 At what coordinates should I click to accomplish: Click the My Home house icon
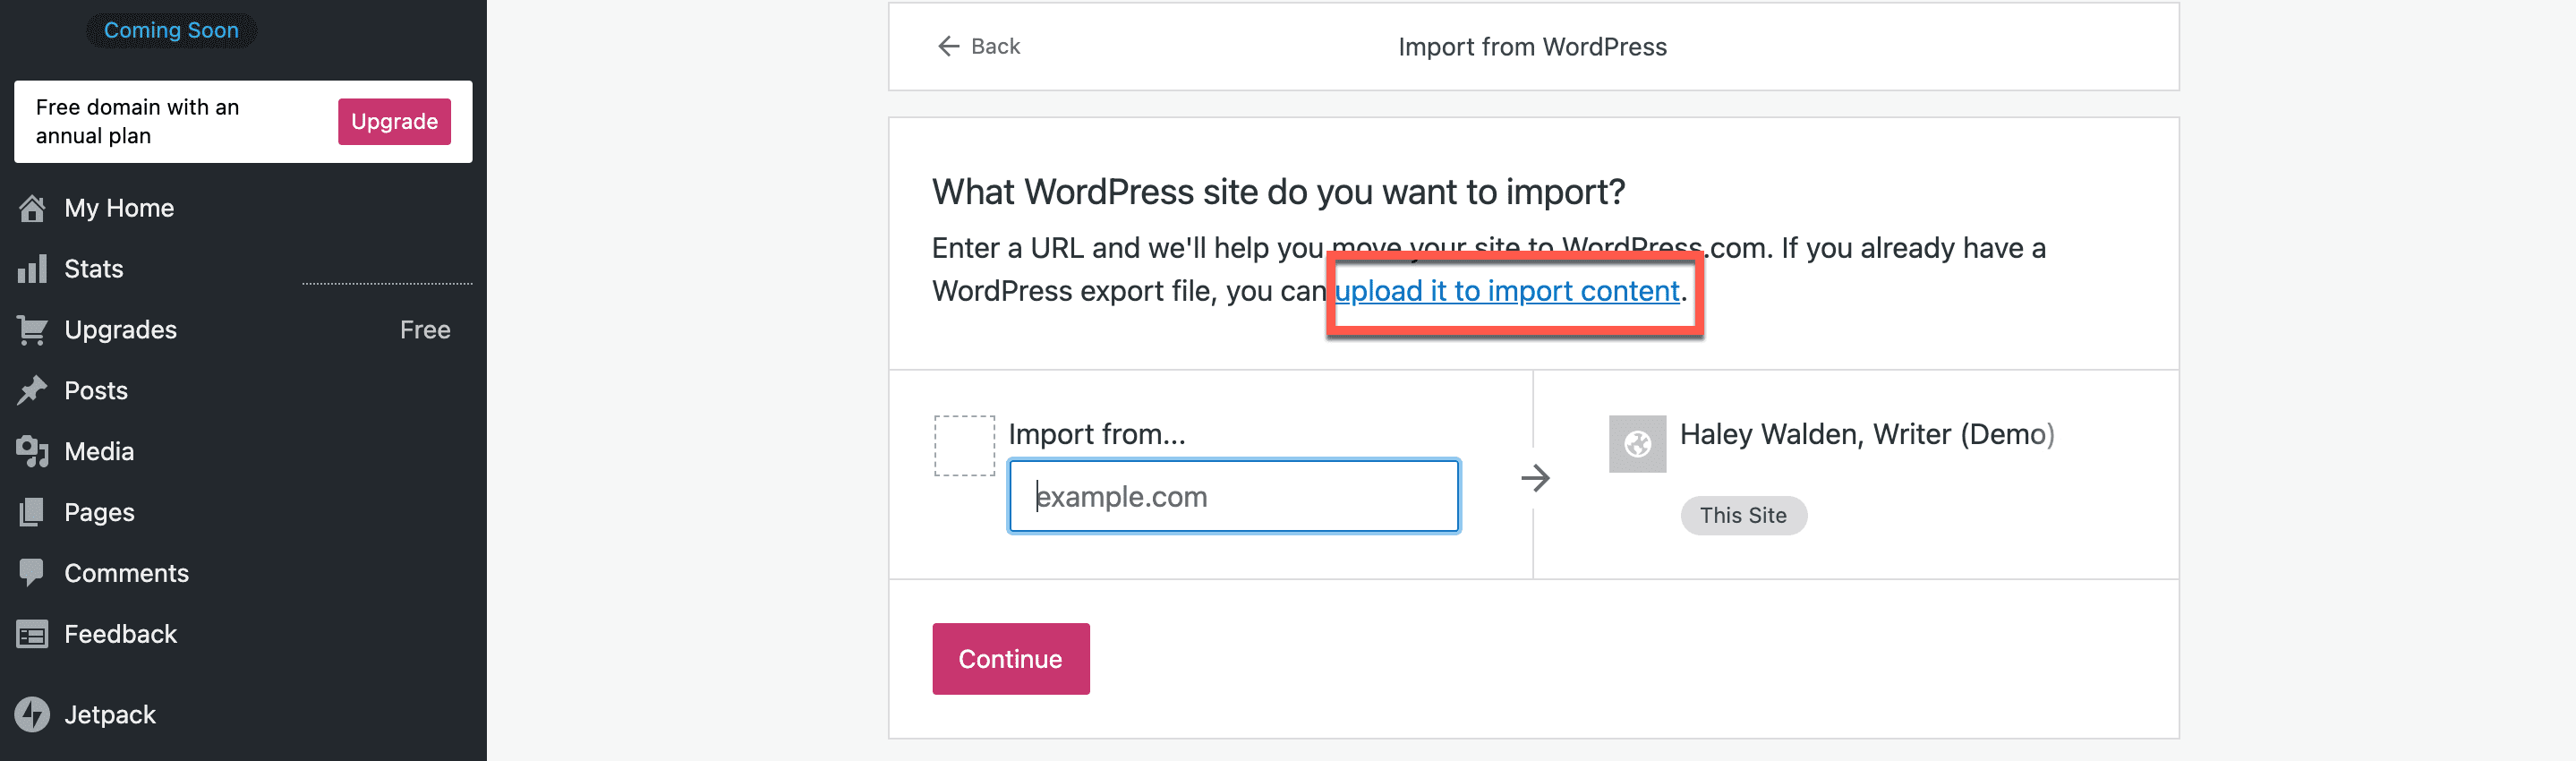coord(32,208)
